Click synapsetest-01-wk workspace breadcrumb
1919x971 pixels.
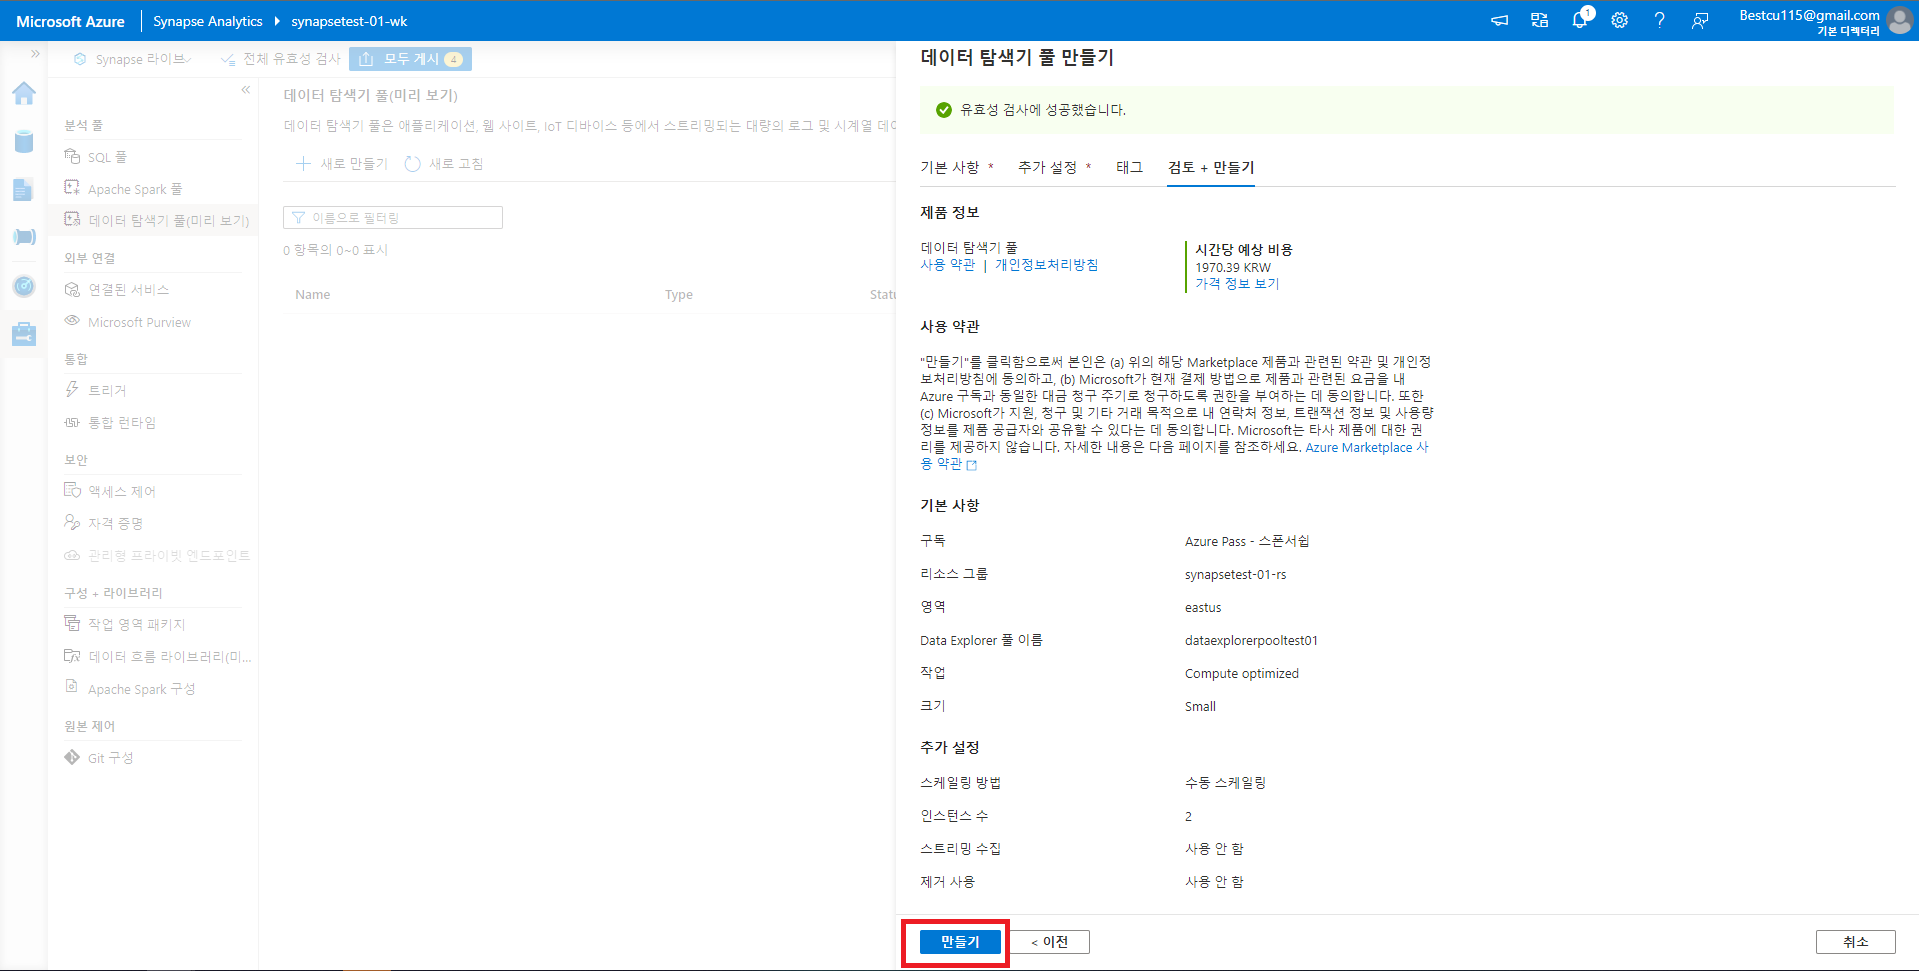[349, 21]
